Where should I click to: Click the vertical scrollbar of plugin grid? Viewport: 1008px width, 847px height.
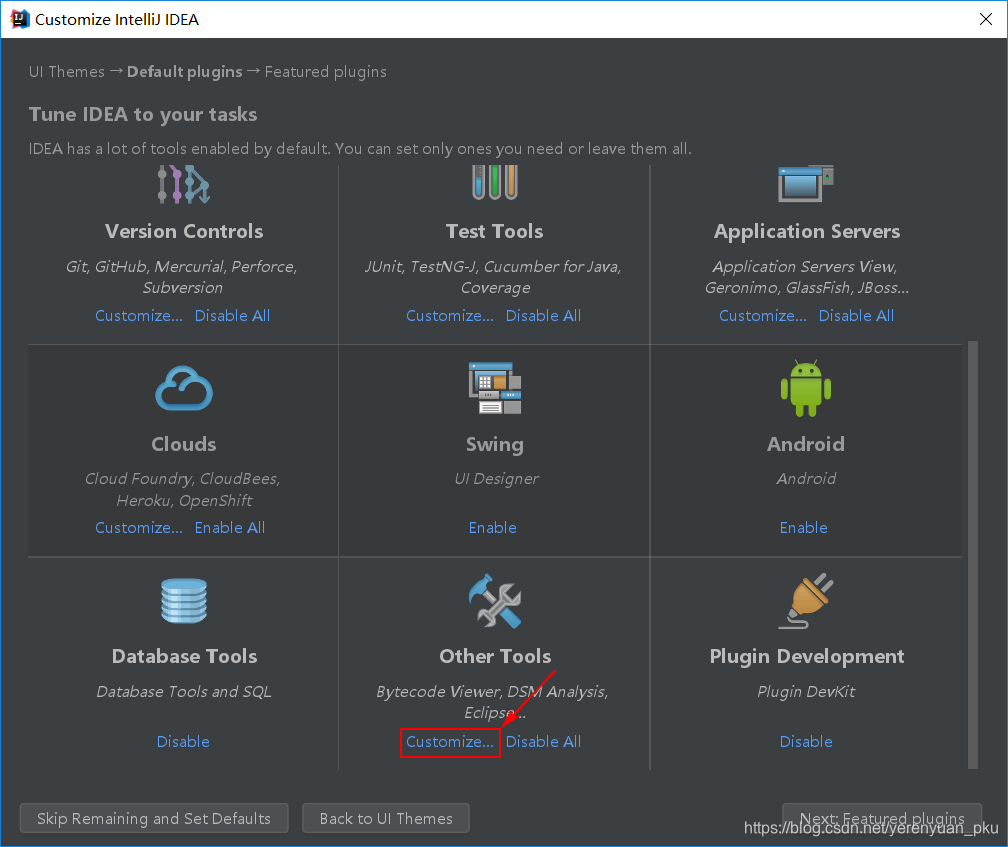point(973,555)
